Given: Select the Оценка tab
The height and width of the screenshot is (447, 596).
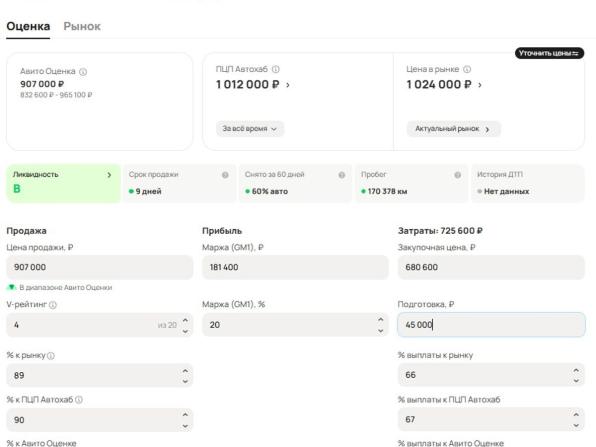Looking at the screenshot, I should [28, 26].
